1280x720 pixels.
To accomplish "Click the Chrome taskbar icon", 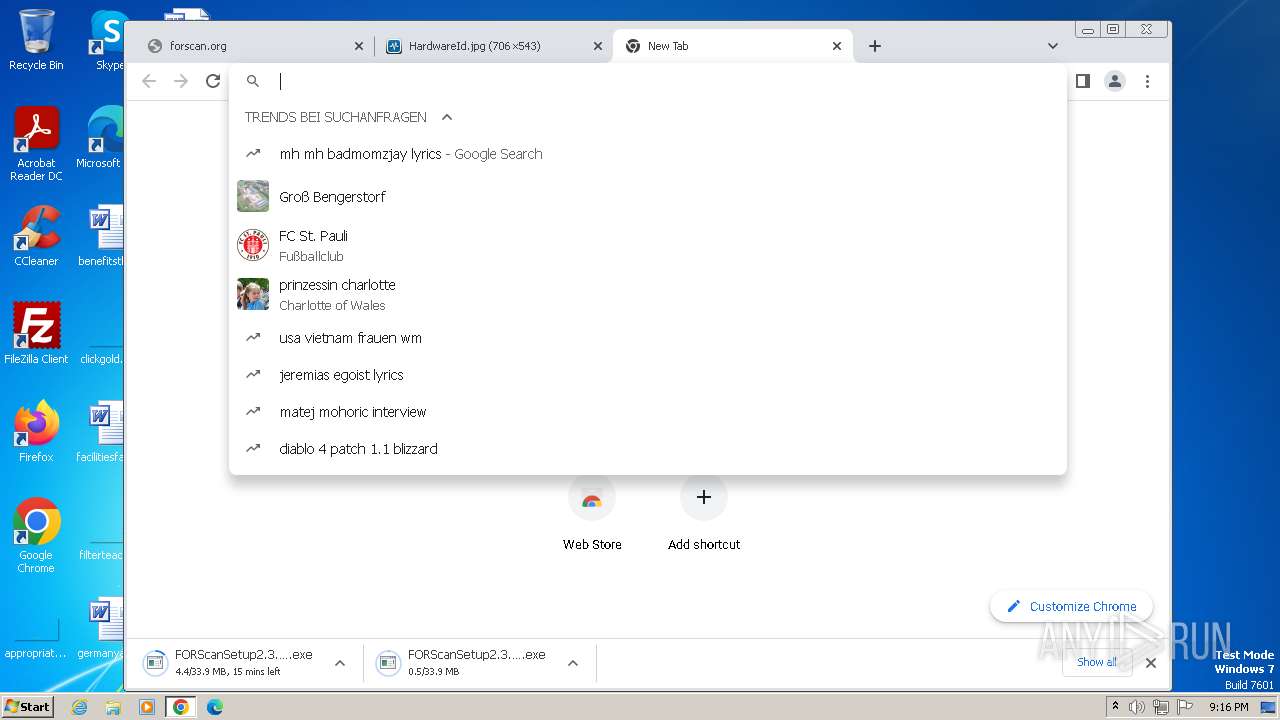I will 180,707.
